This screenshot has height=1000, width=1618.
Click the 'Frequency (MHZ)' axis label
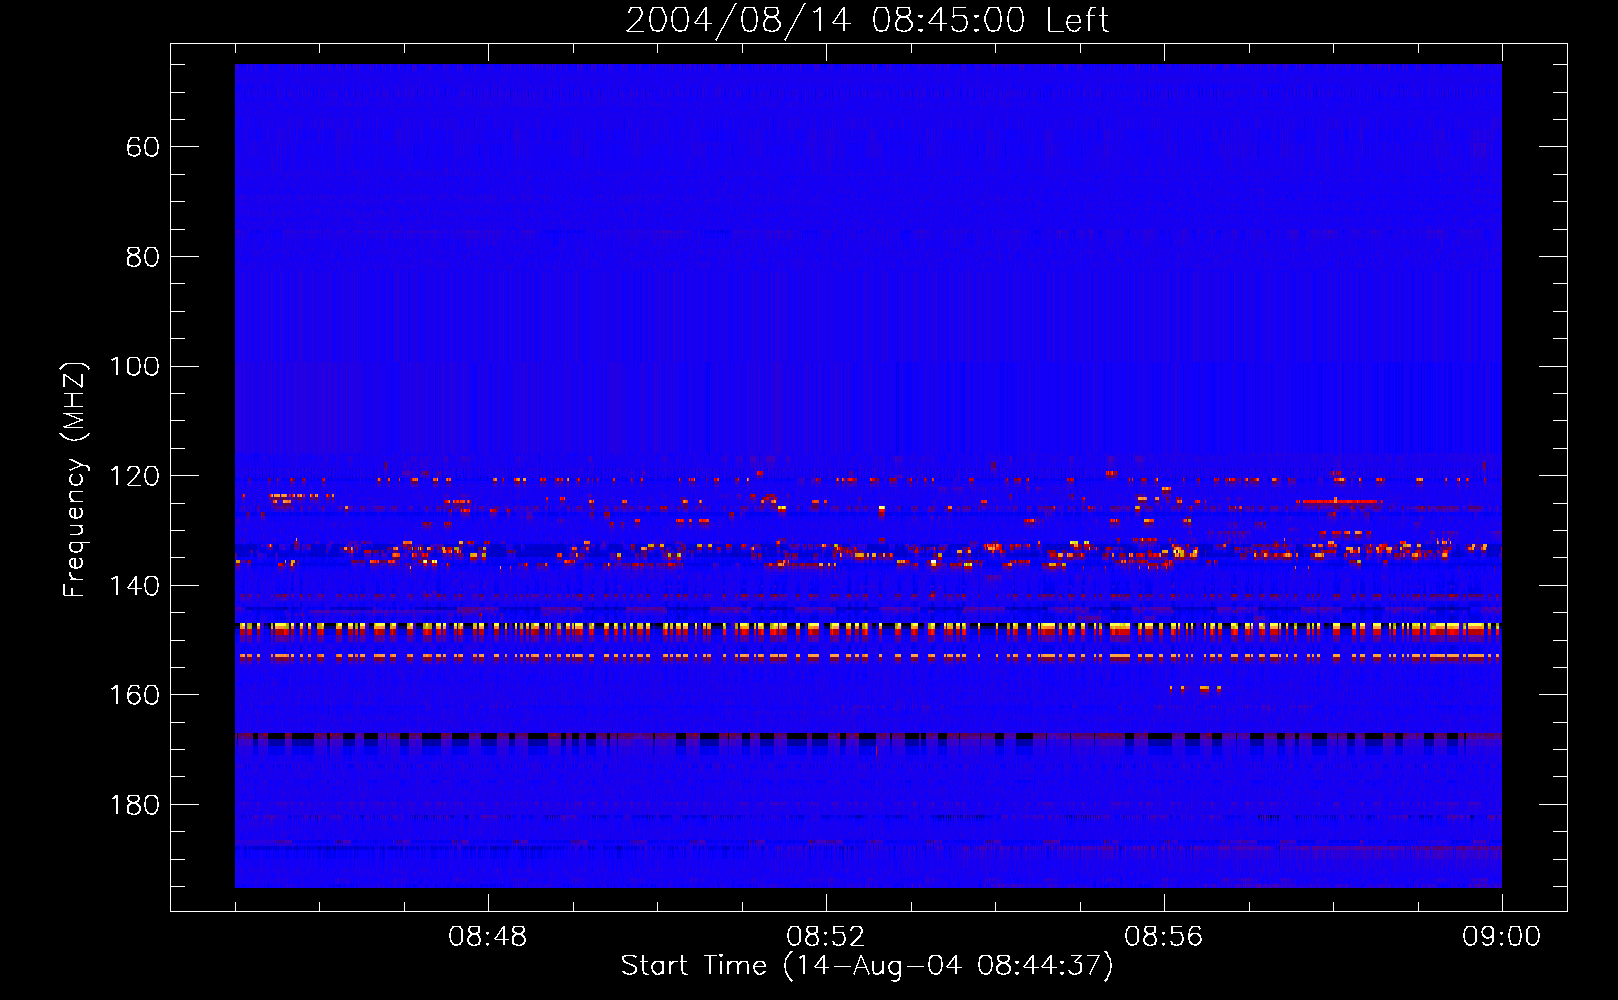(x=75, y=479)
